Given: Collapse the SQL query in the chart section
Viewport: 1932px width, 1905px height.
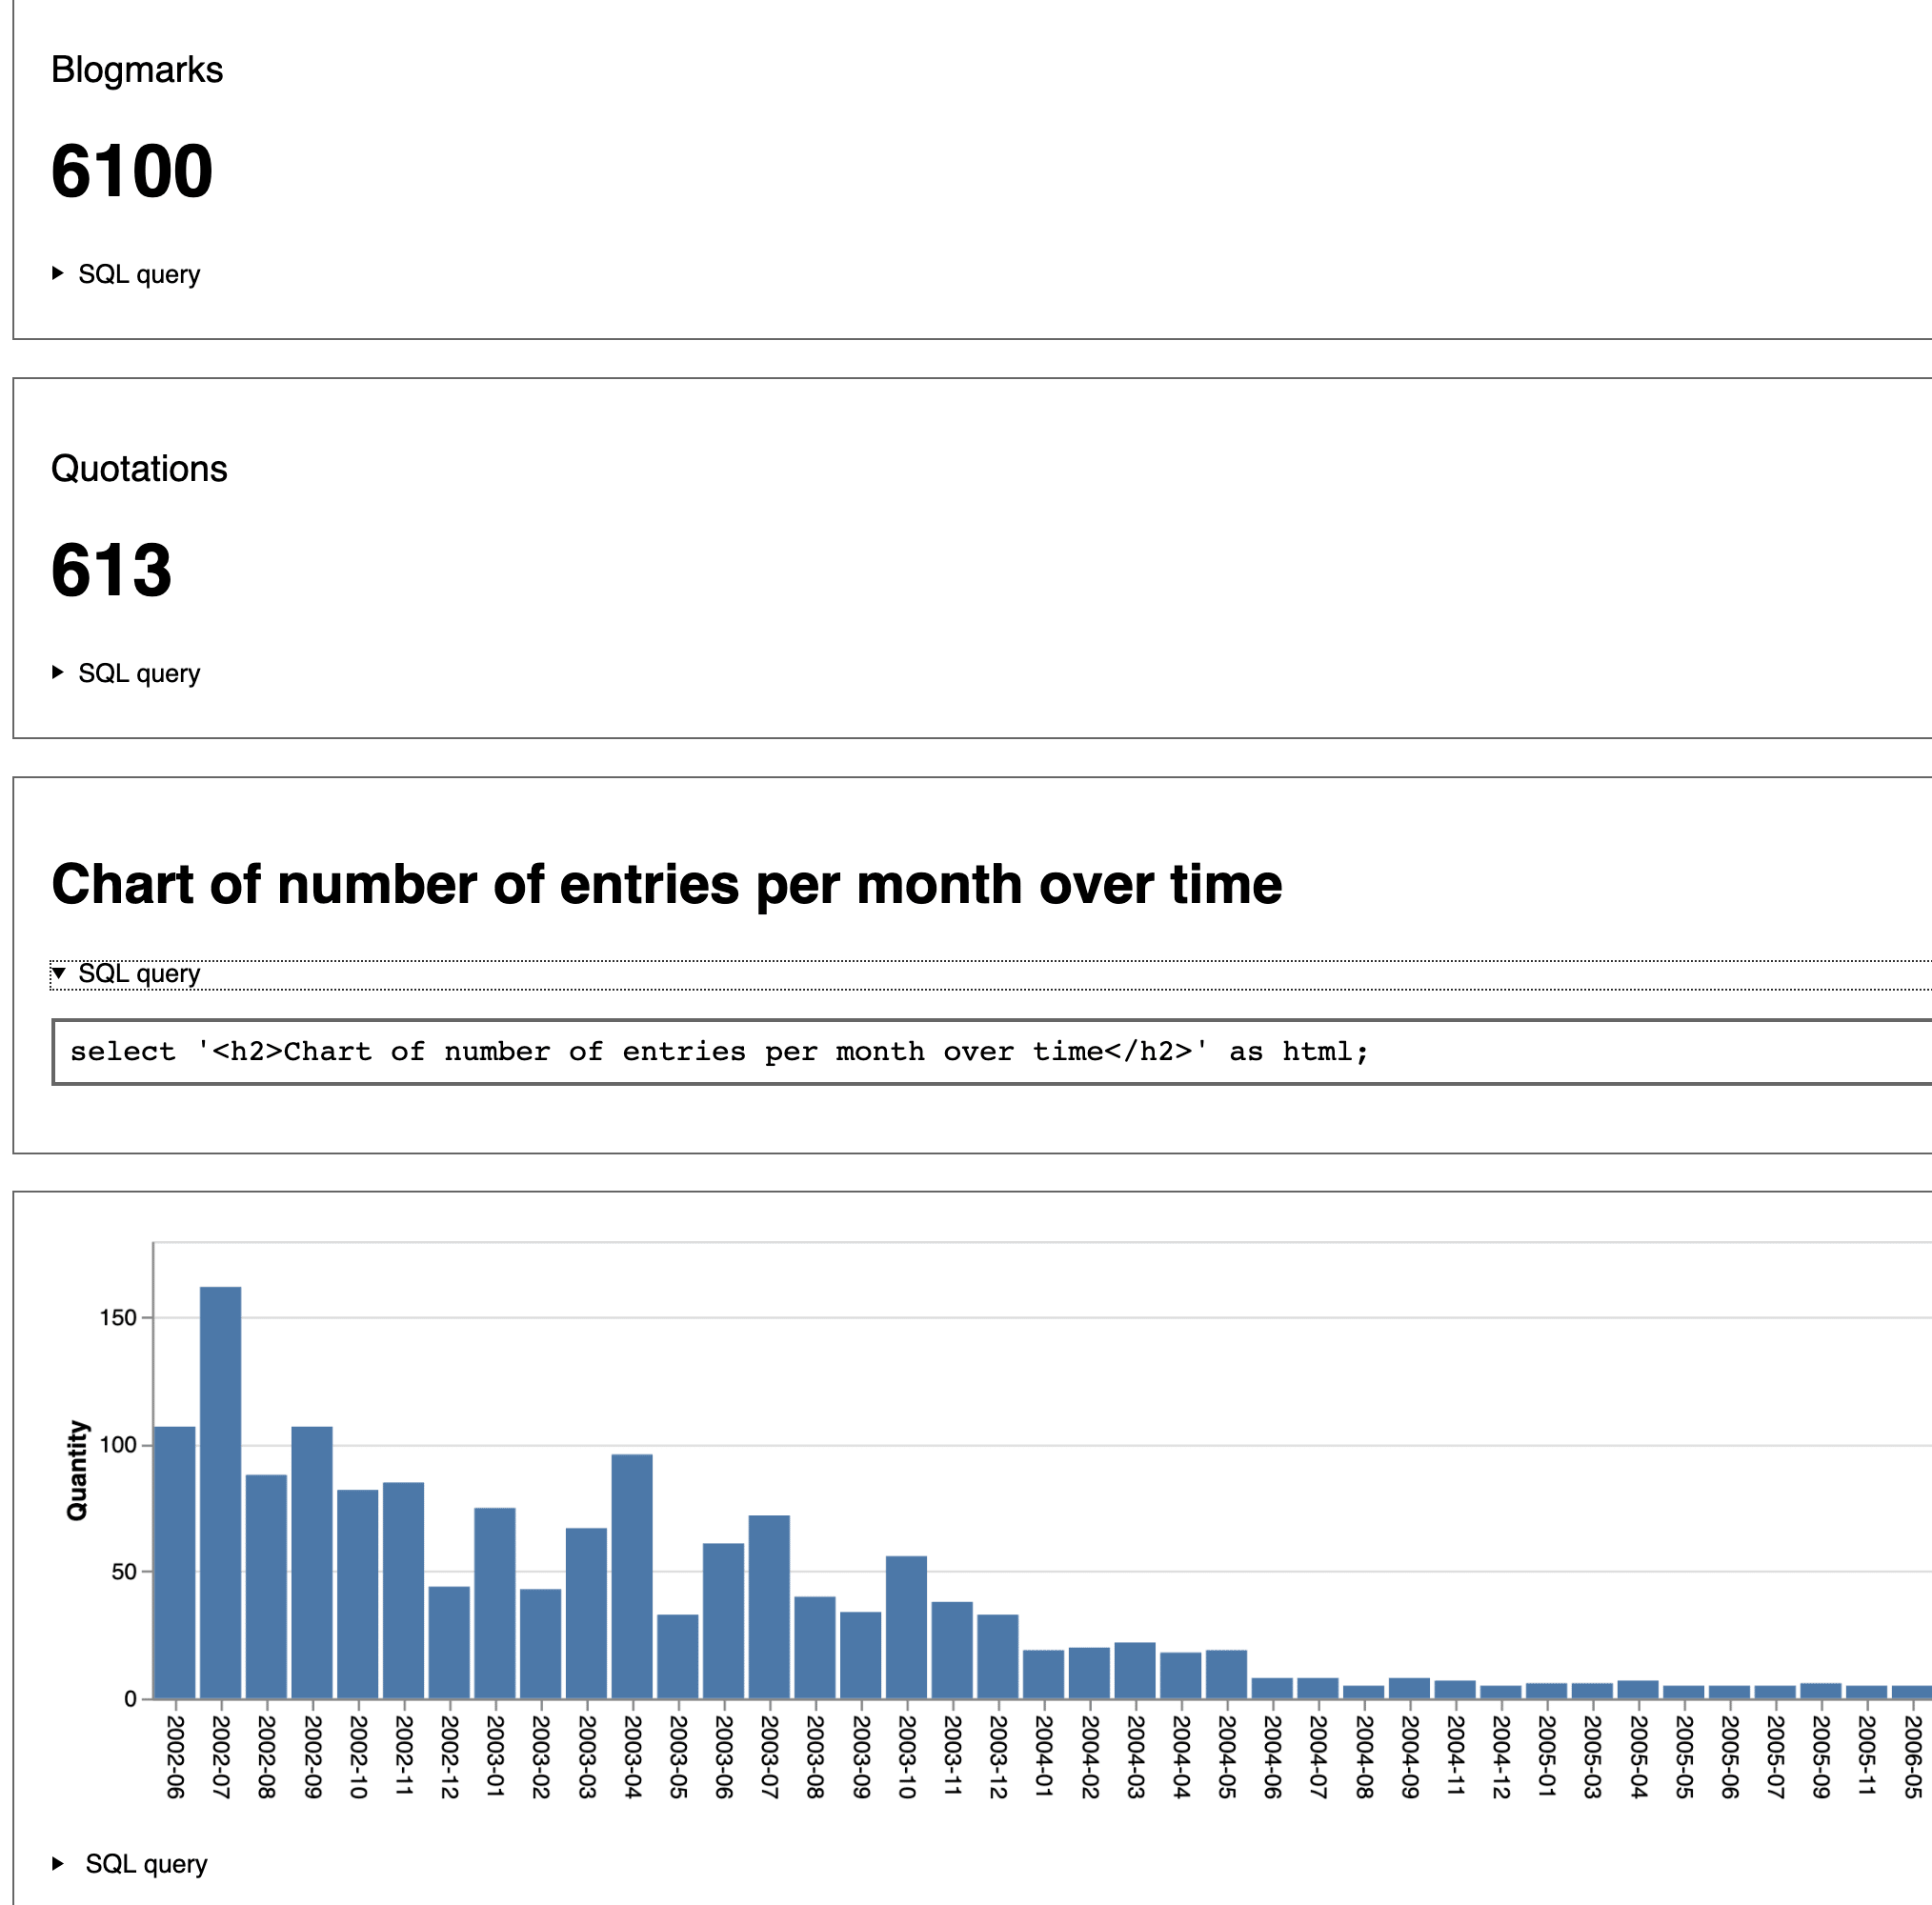Looking at the screenshot, I should pyautogui.click(x=140, y=973).
